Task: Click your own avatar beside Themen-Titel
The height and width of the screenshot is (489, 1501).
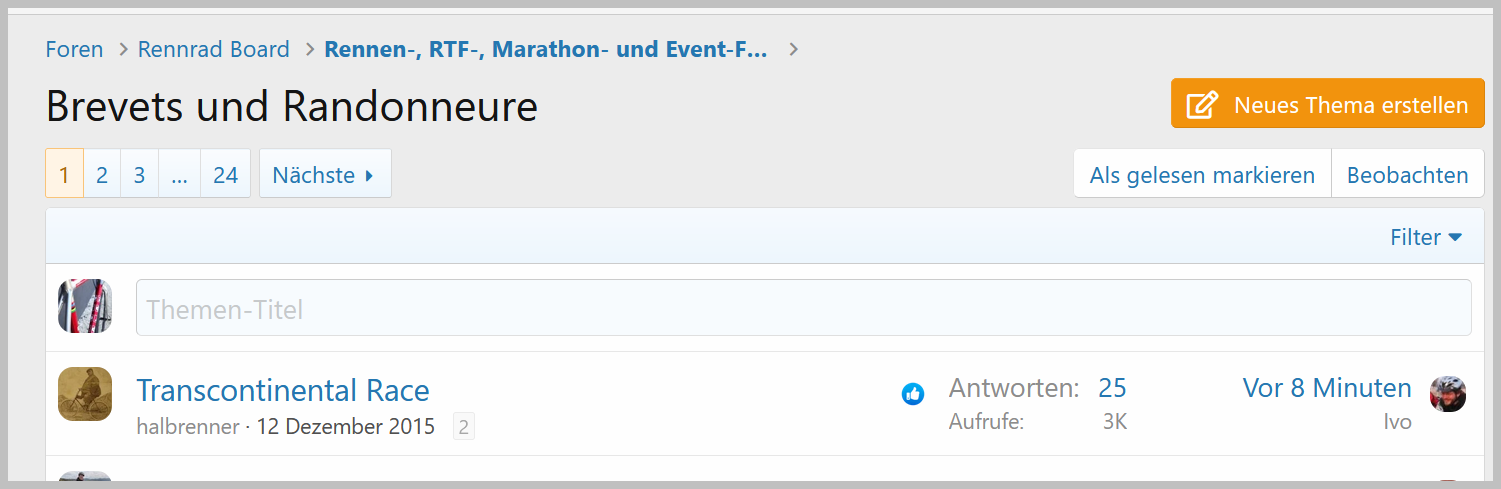Action: (x=85, y=306)
